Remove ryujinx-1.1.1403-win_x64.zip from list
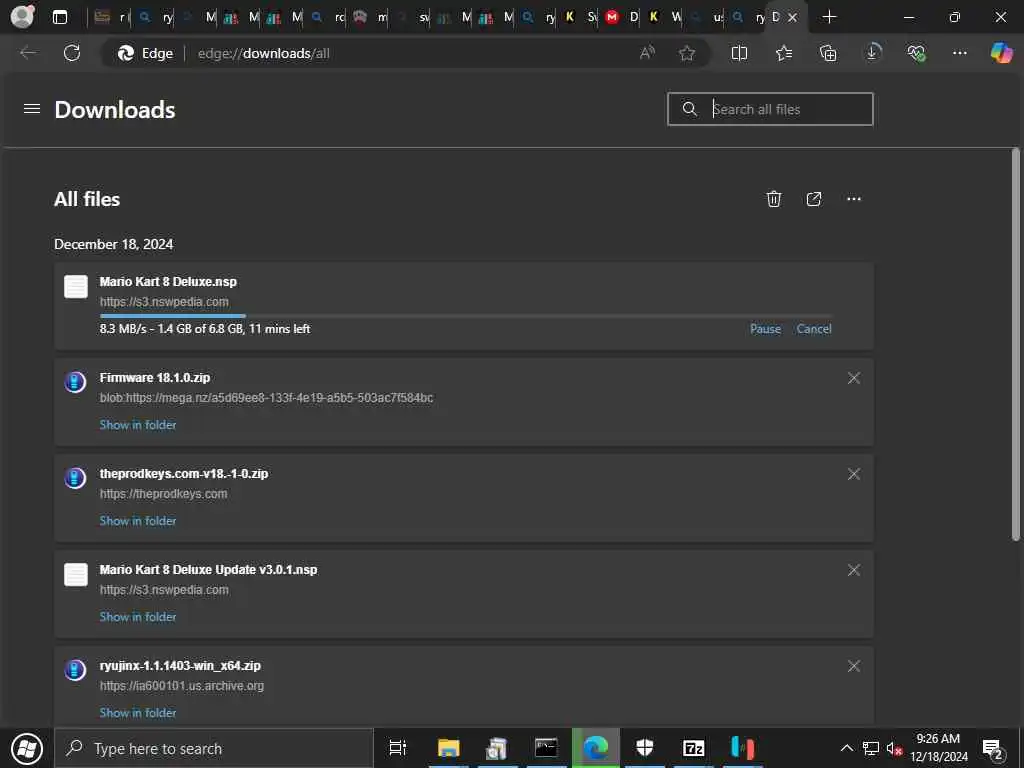Viewport: 1024px width, 768px height. point(854,666)
